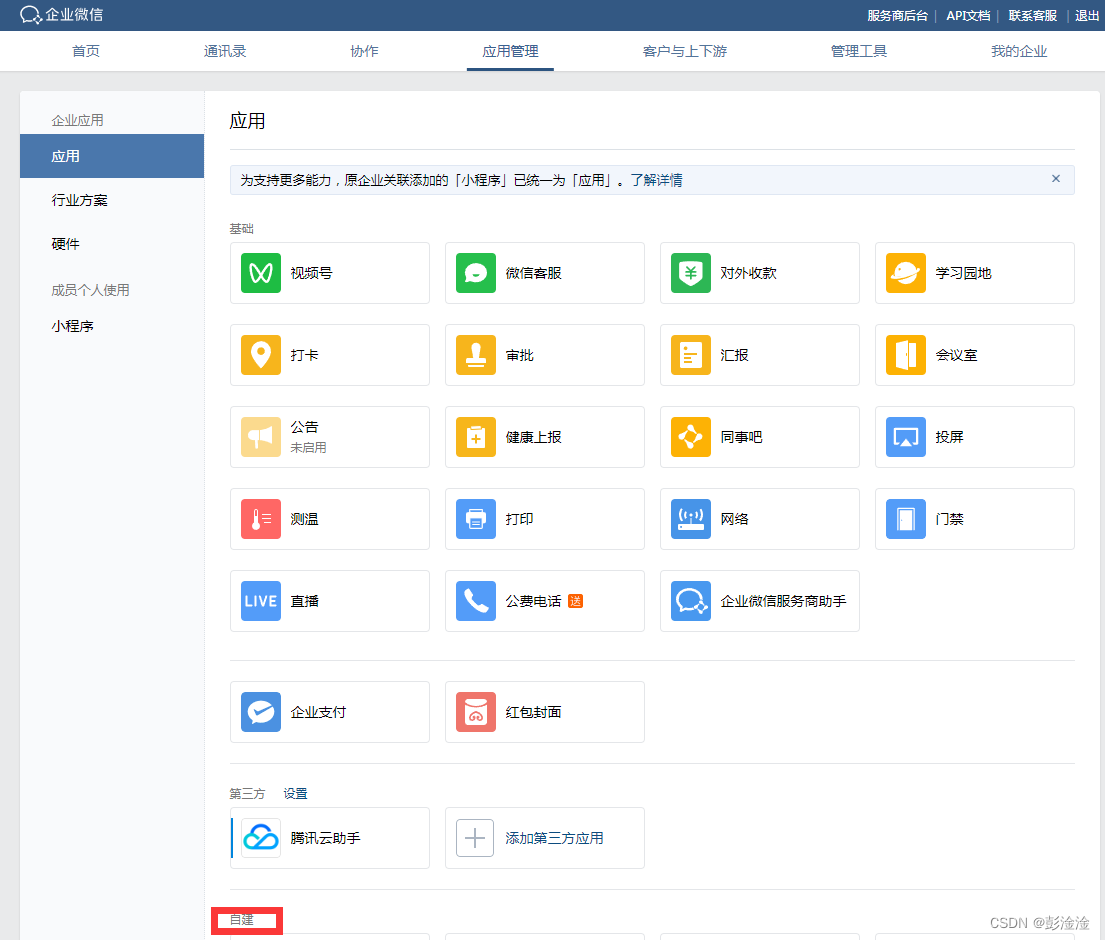Open the 企业支付 icon
The width and height of the screenshot is (1105, 940).
[x=261, y=712]
